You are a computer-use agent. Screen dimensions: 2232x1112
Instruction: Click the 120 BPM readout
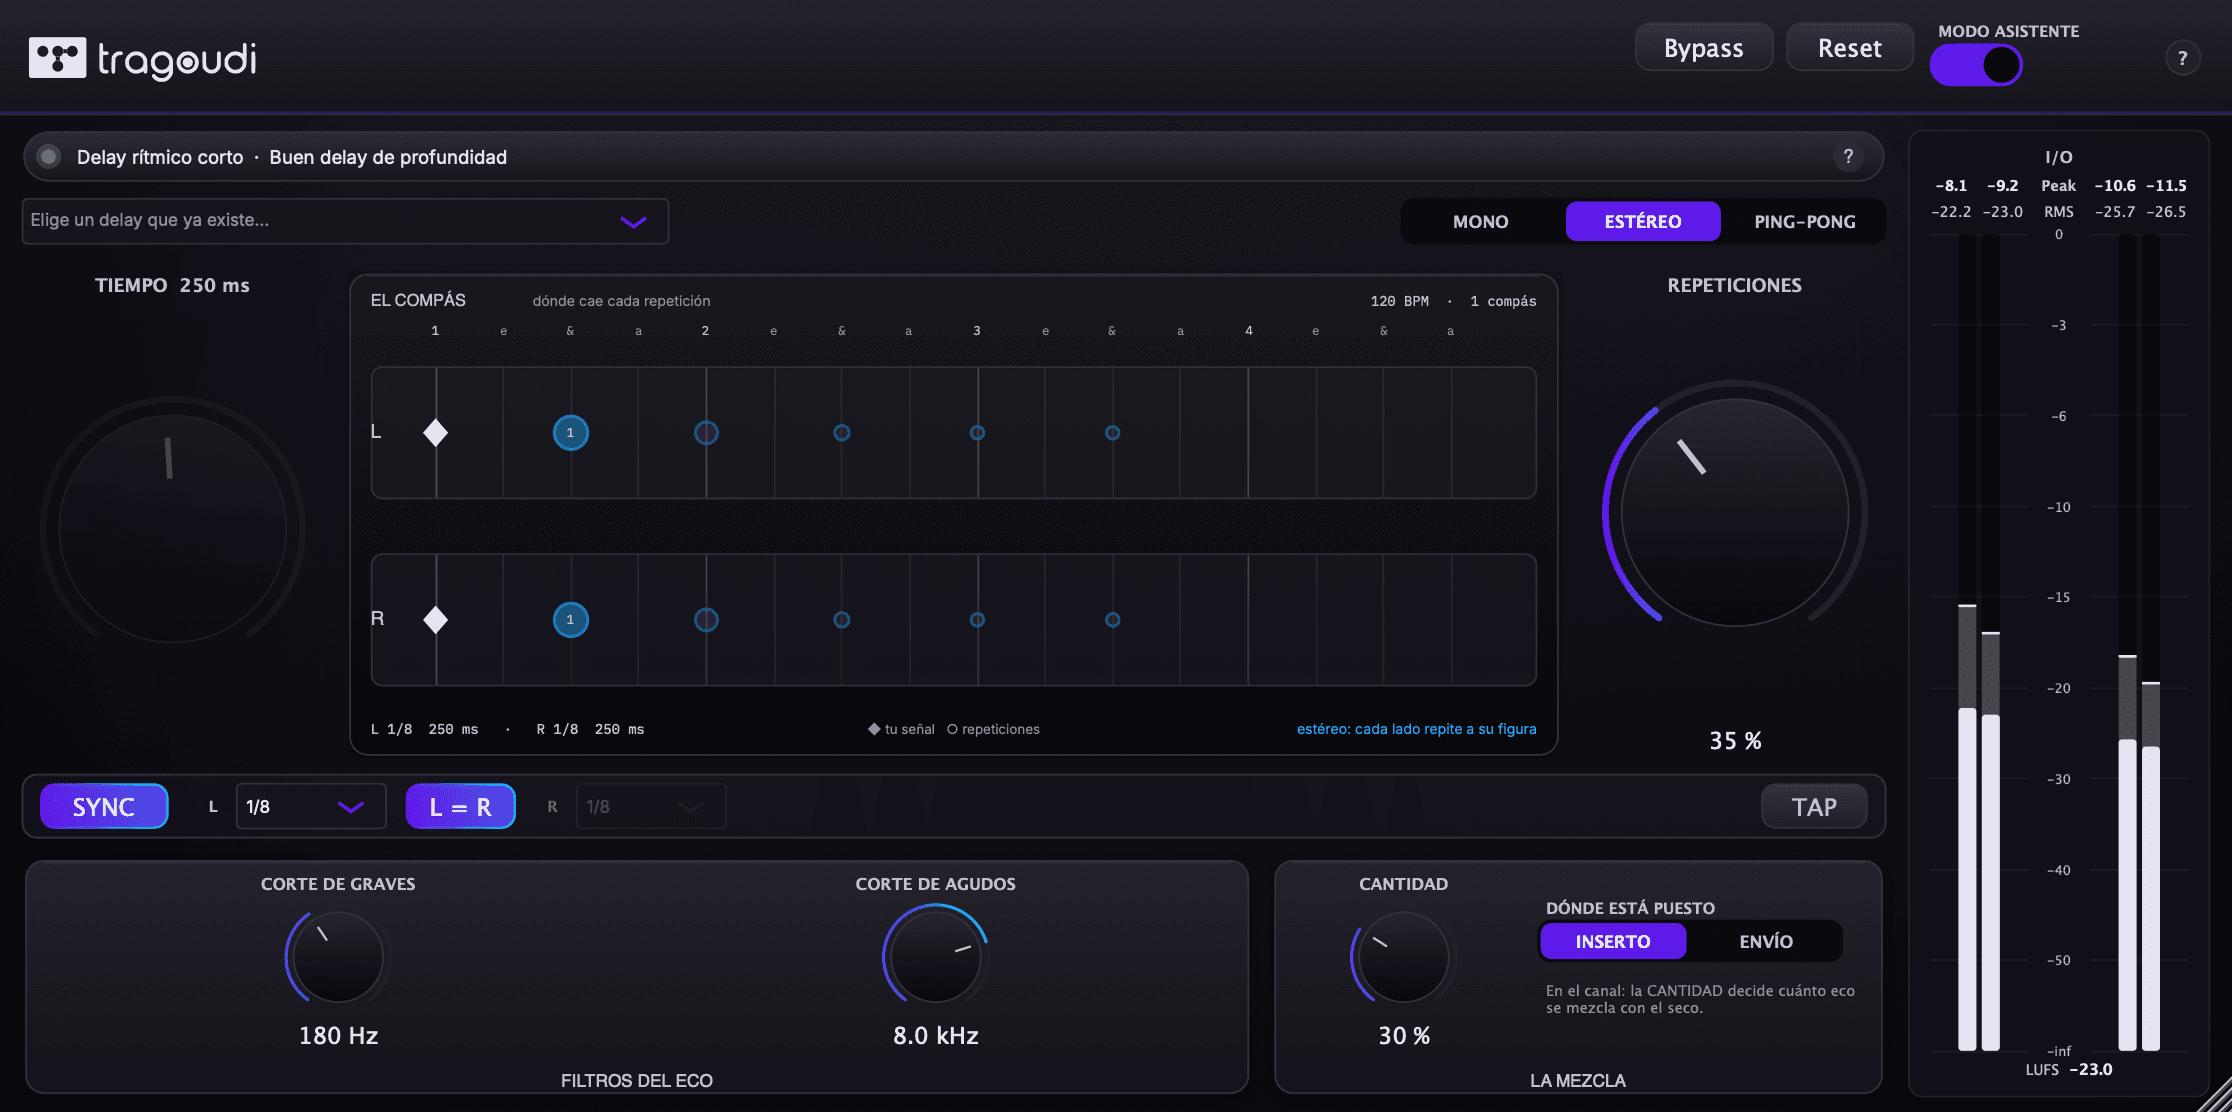[1399, 301]
